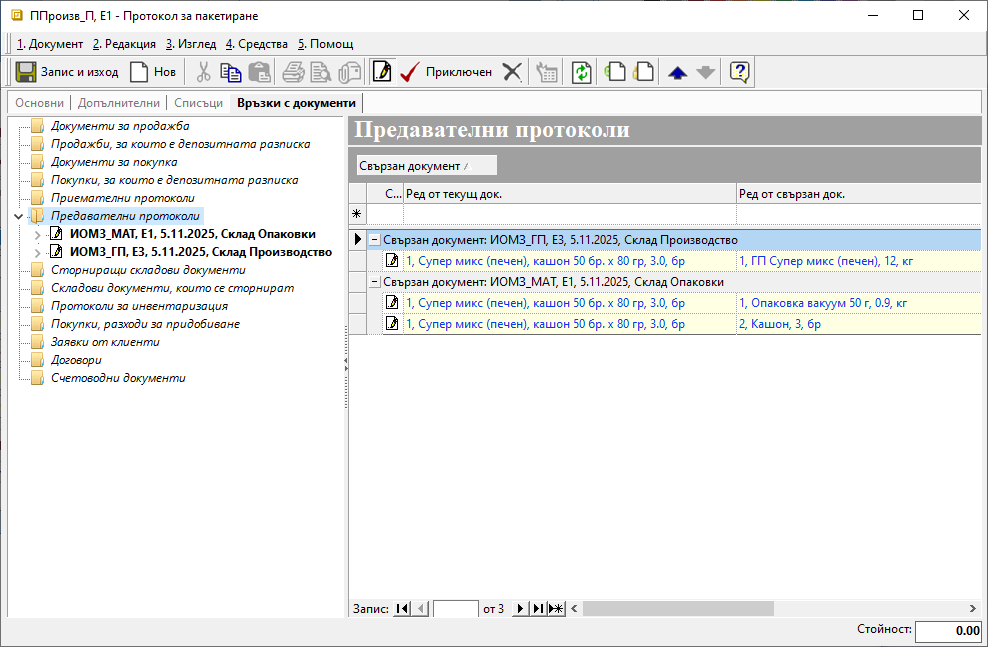Open the Редакция menu
Viewport: 988px width, 647px height.
click(124, 44)
